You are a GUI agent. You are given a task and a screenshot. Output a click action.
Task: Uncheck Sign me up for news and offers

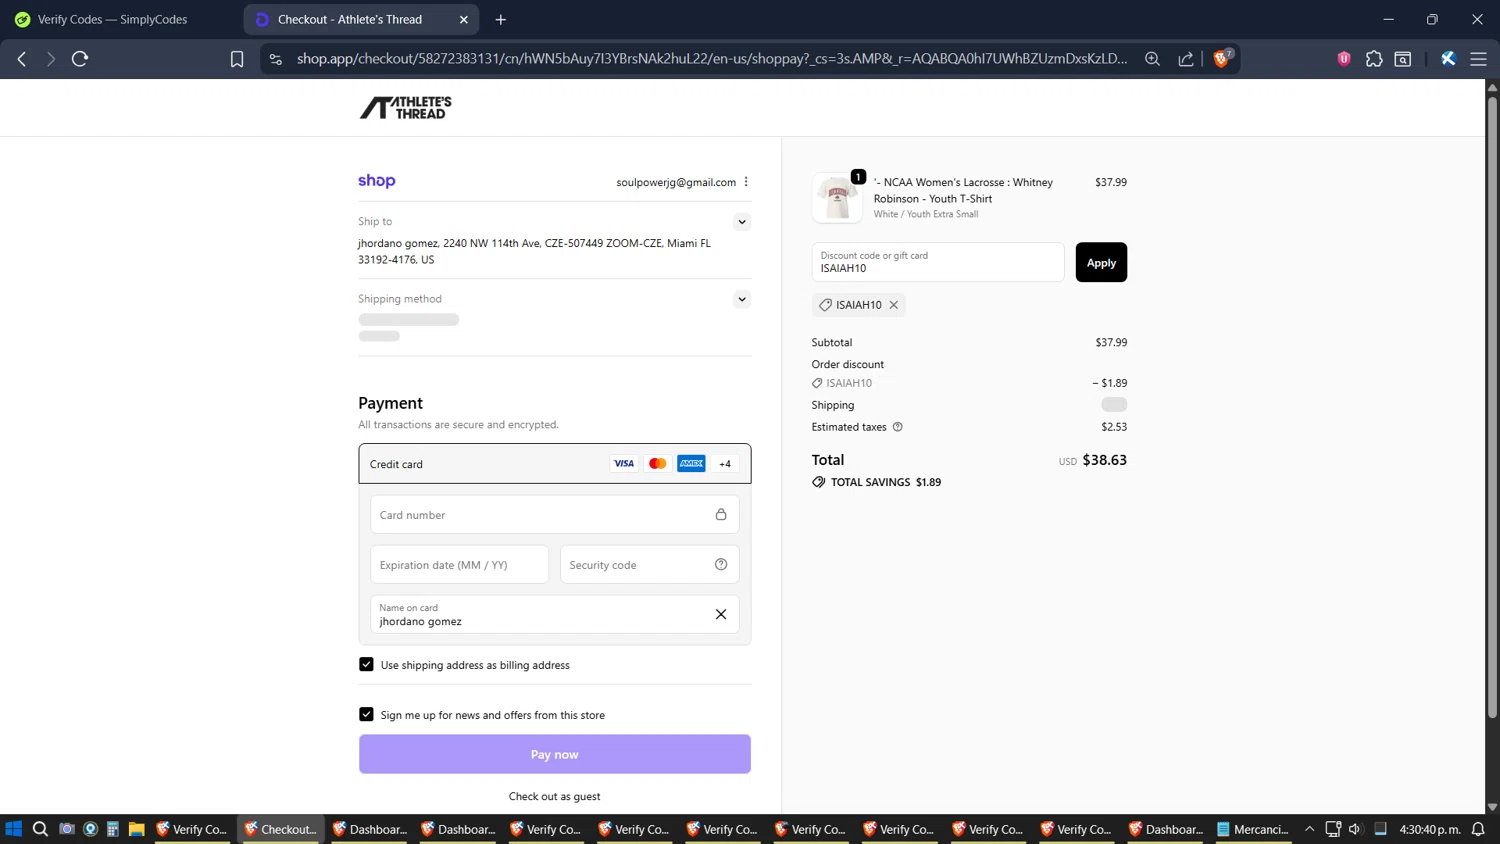click(366, 715)
